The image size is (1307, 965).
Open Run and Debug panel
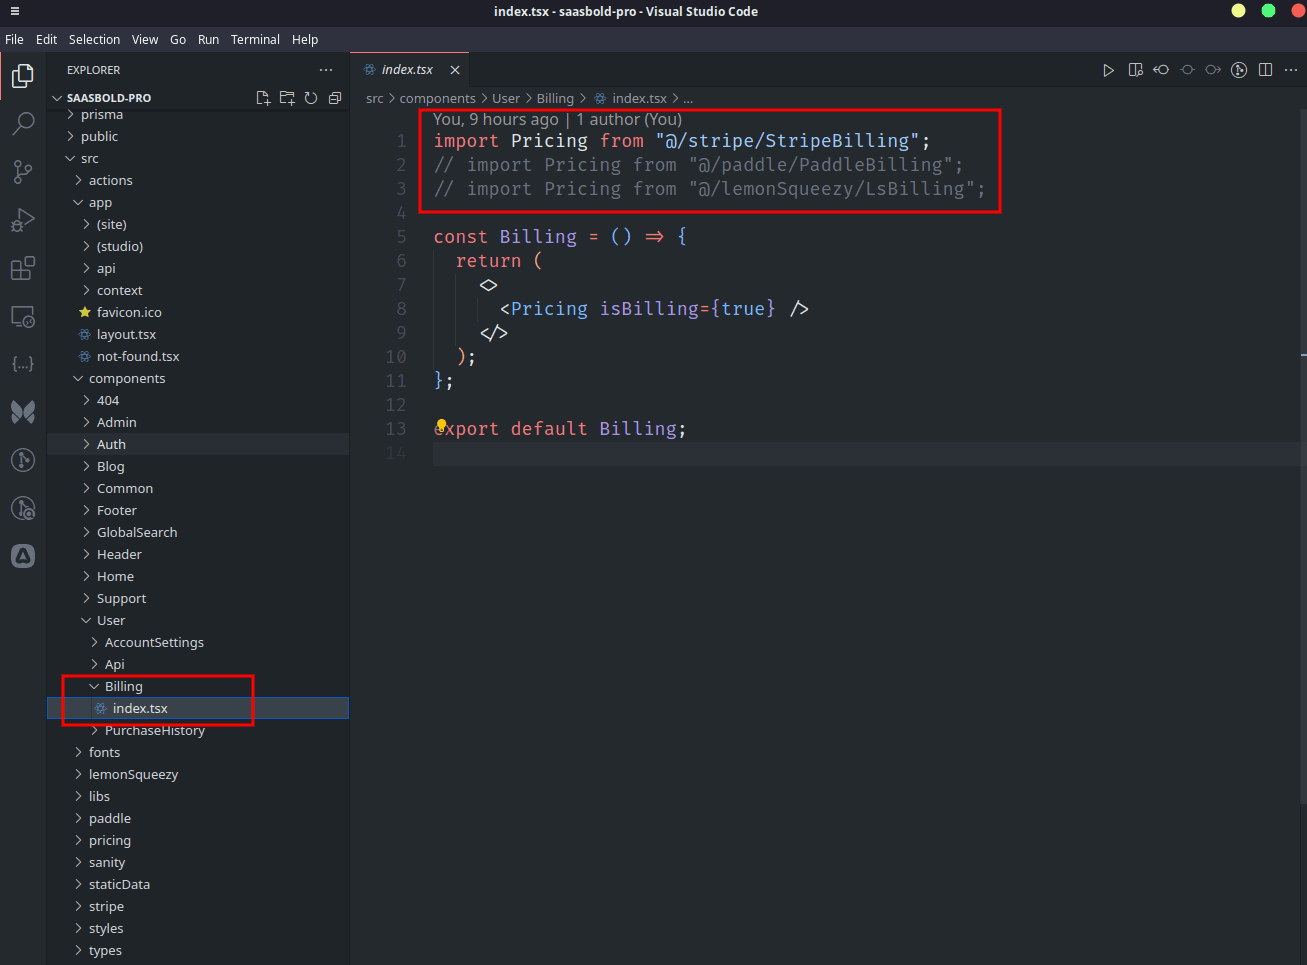(22, 220)
